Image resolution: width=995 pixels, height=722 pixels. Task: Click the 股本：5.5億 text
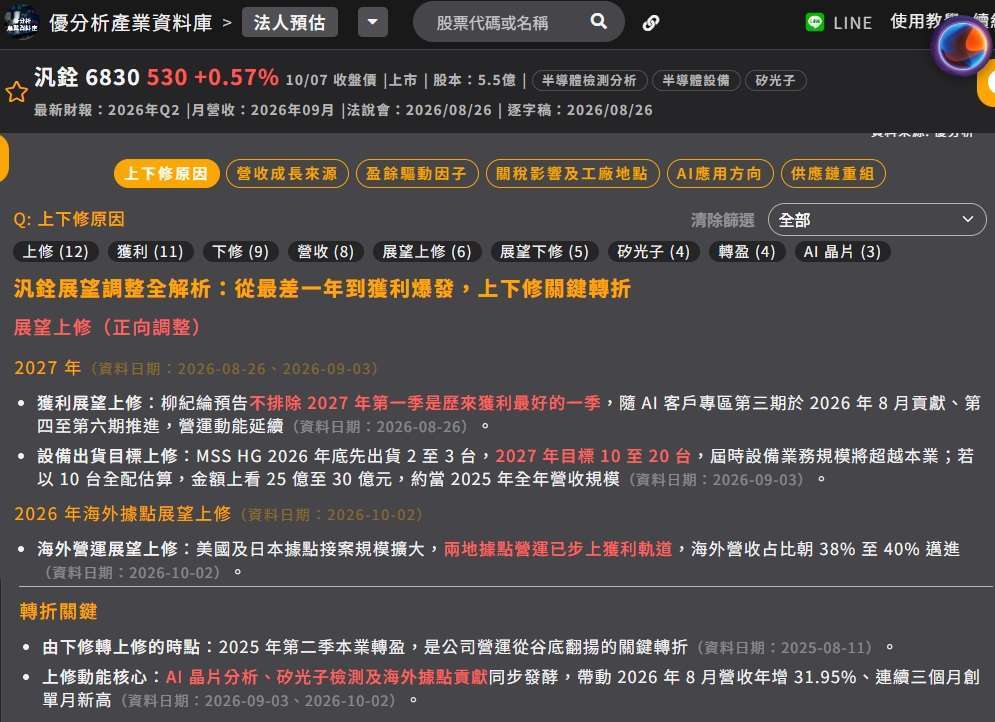pyautogui.click(x=474, y=81)
